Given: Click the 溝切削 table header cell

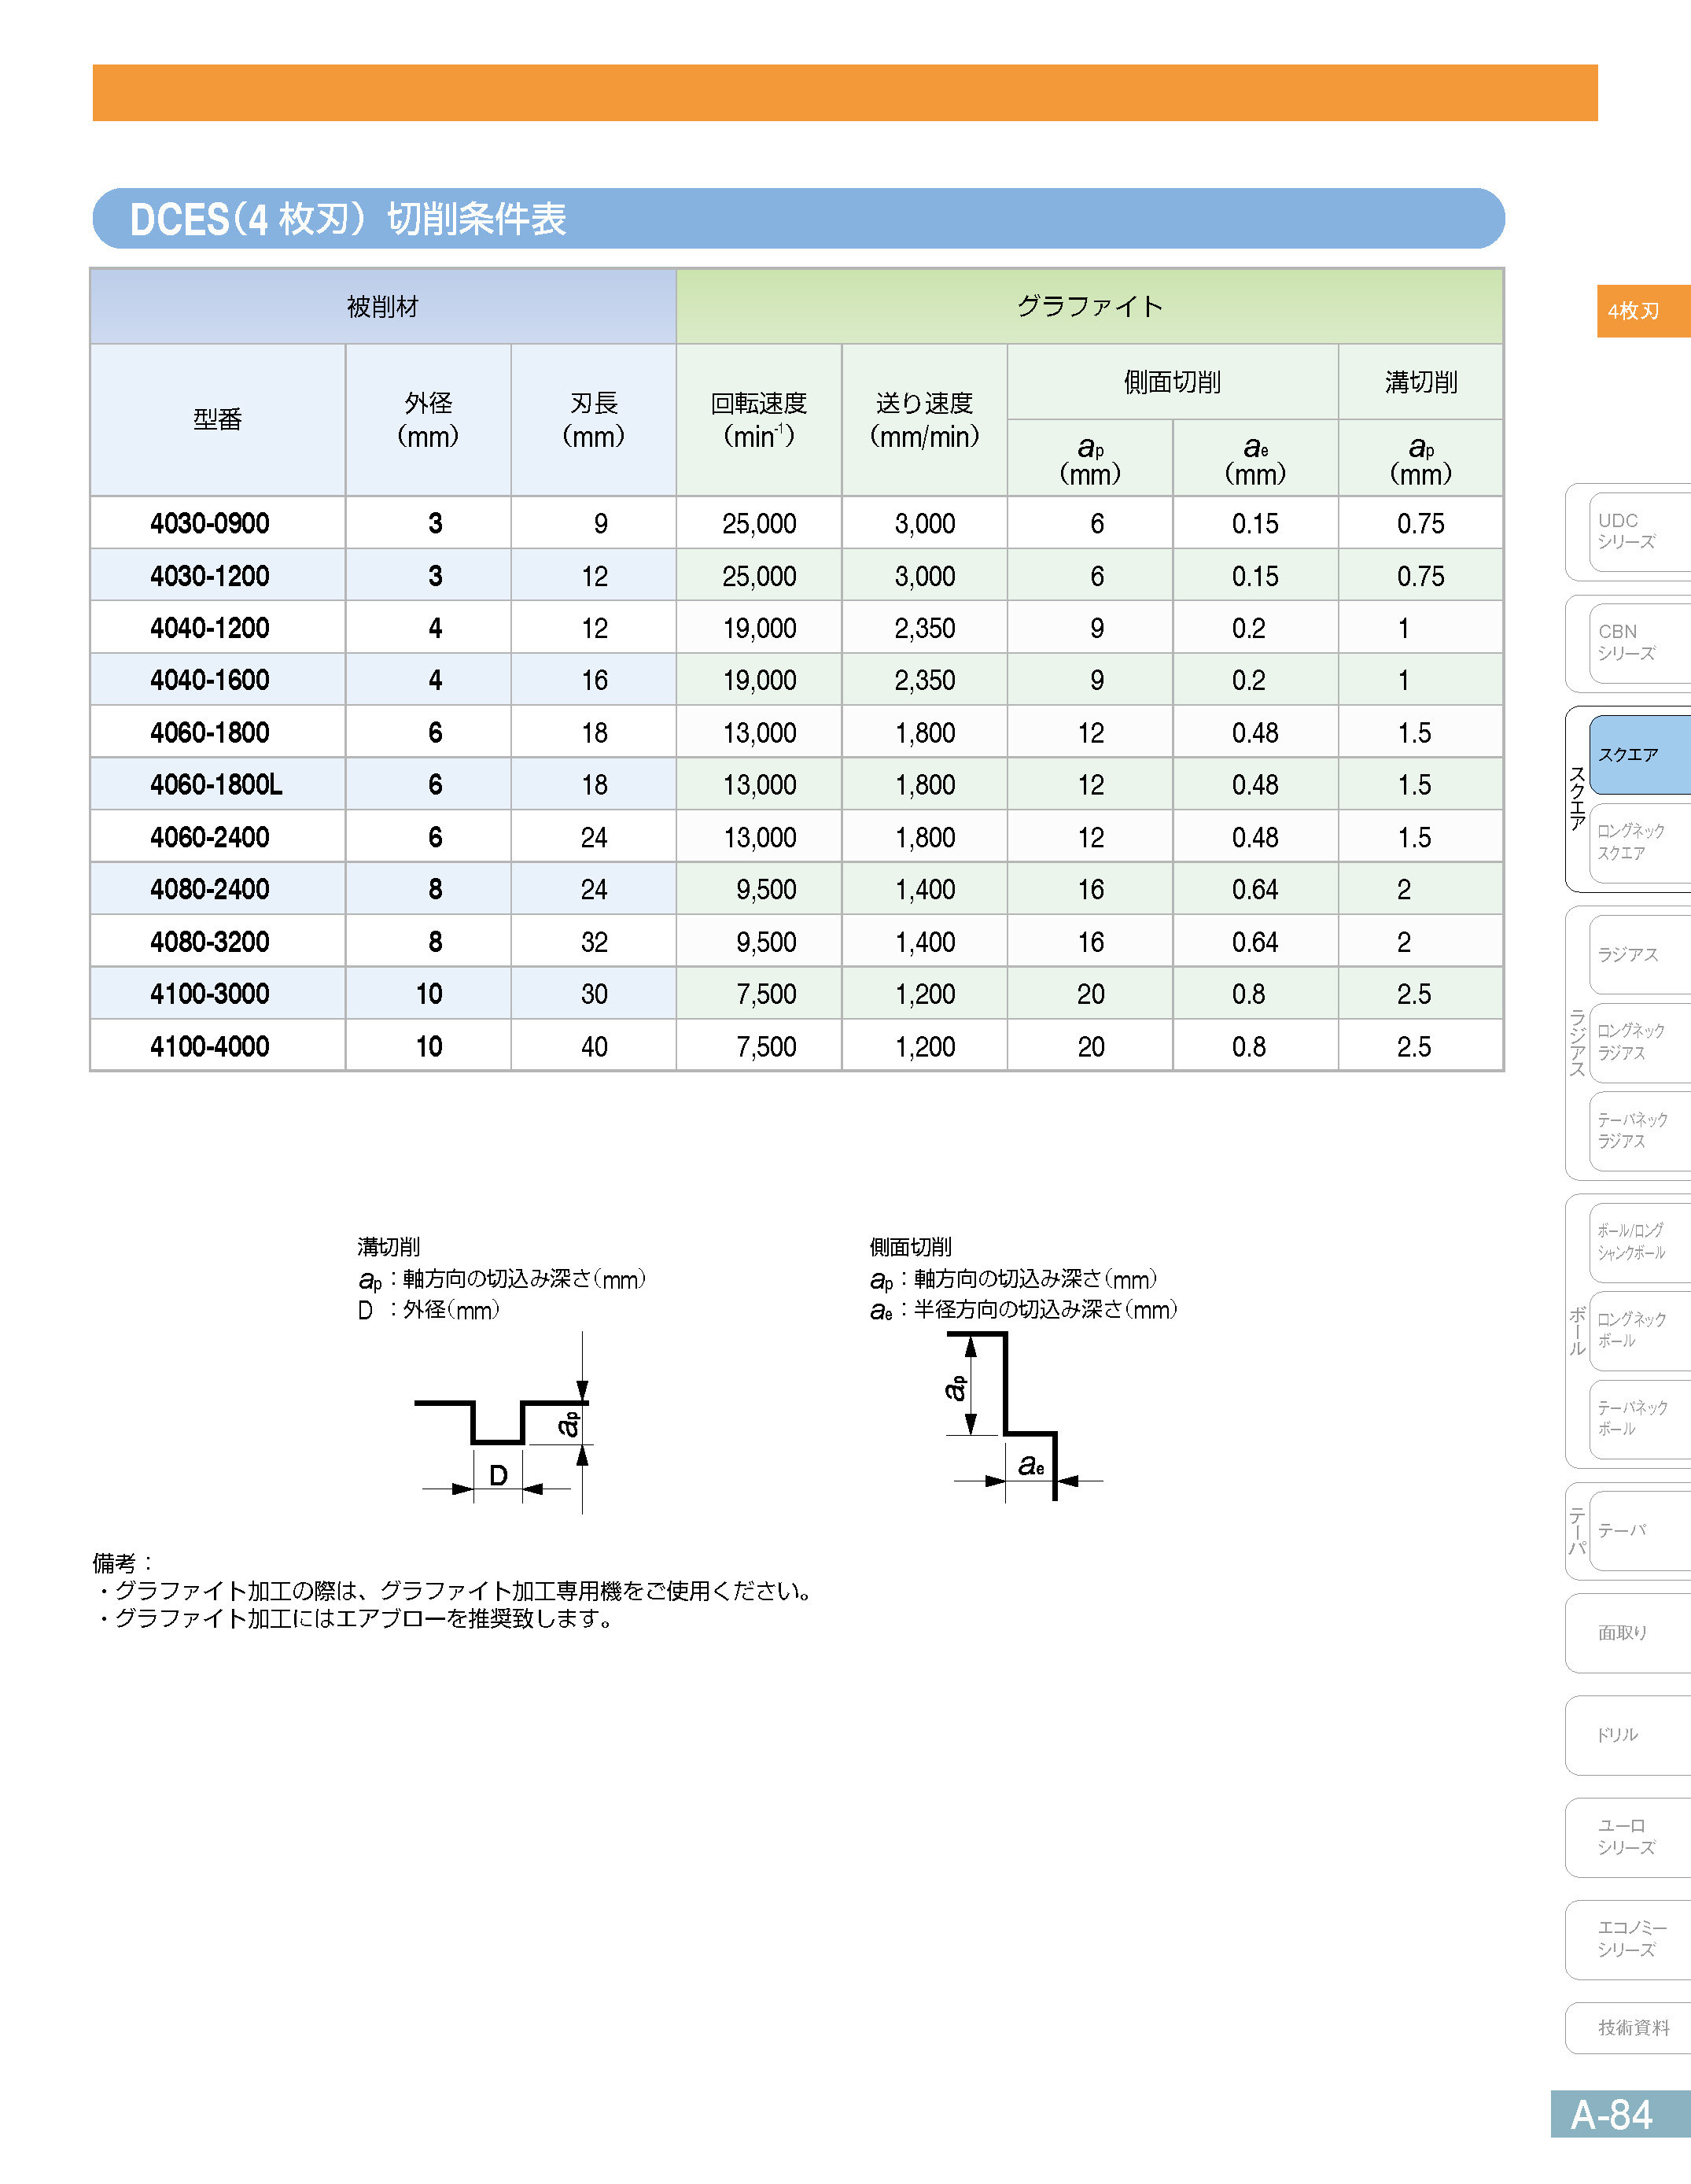Looking at the screenshot, I should tap(1421, 382).
